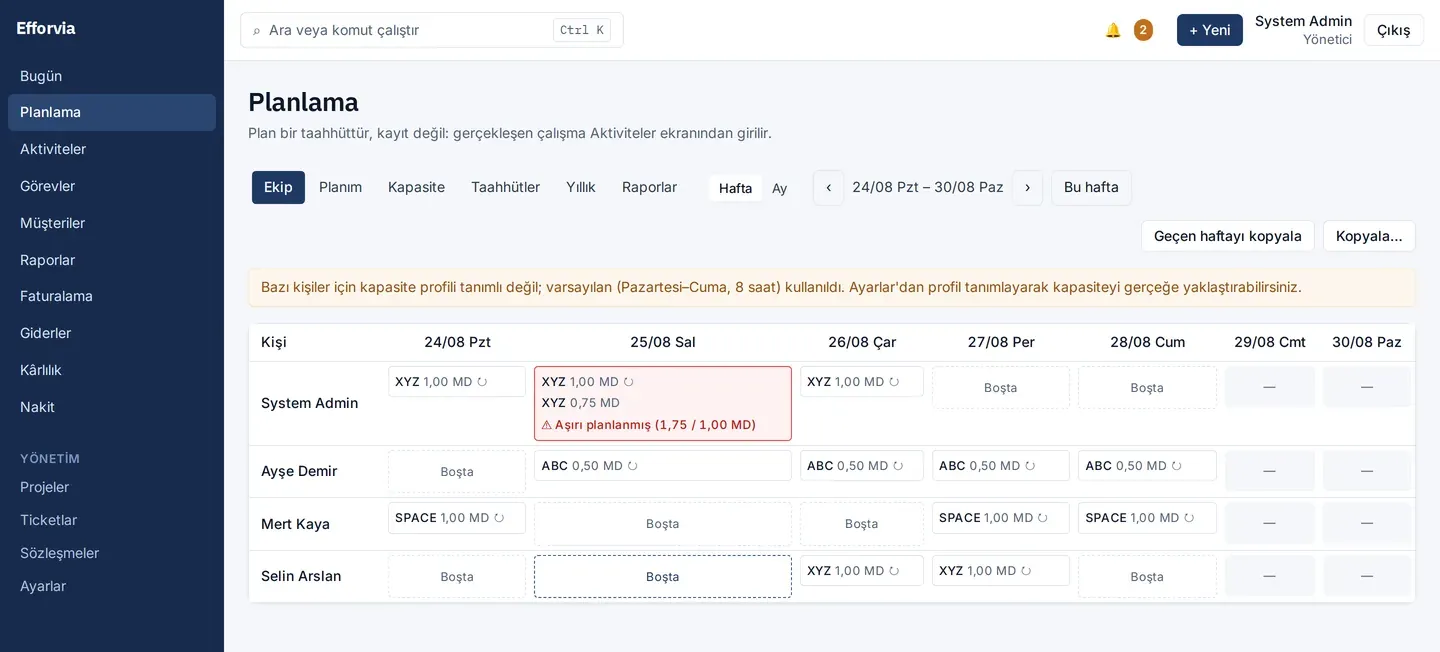Click Ayşe Demir's Boşta cell on 24/08 Pzt
Screen dimensions: 1440x652
click(x=457, y=472)
